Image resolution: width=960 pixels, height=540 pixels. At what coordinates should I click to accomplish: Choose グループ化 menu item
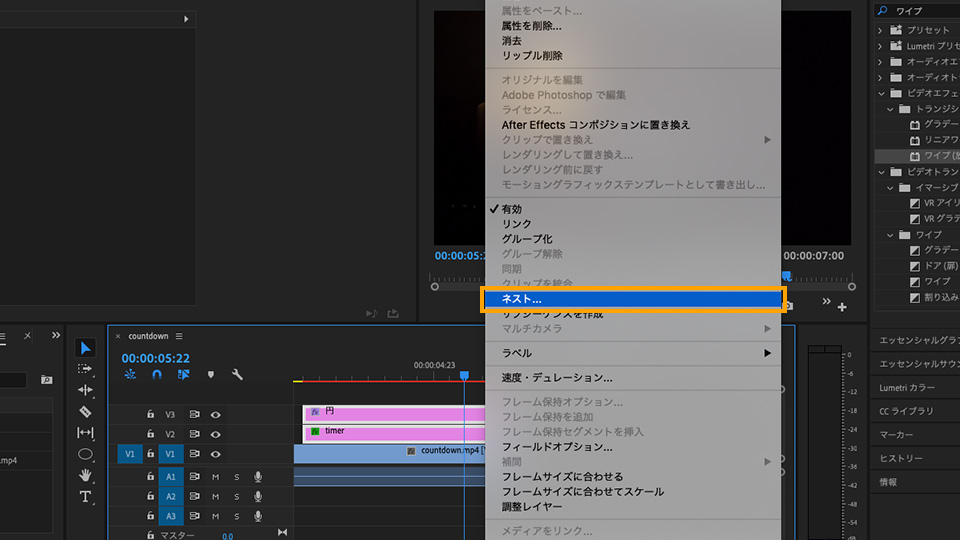pos(633,239)
